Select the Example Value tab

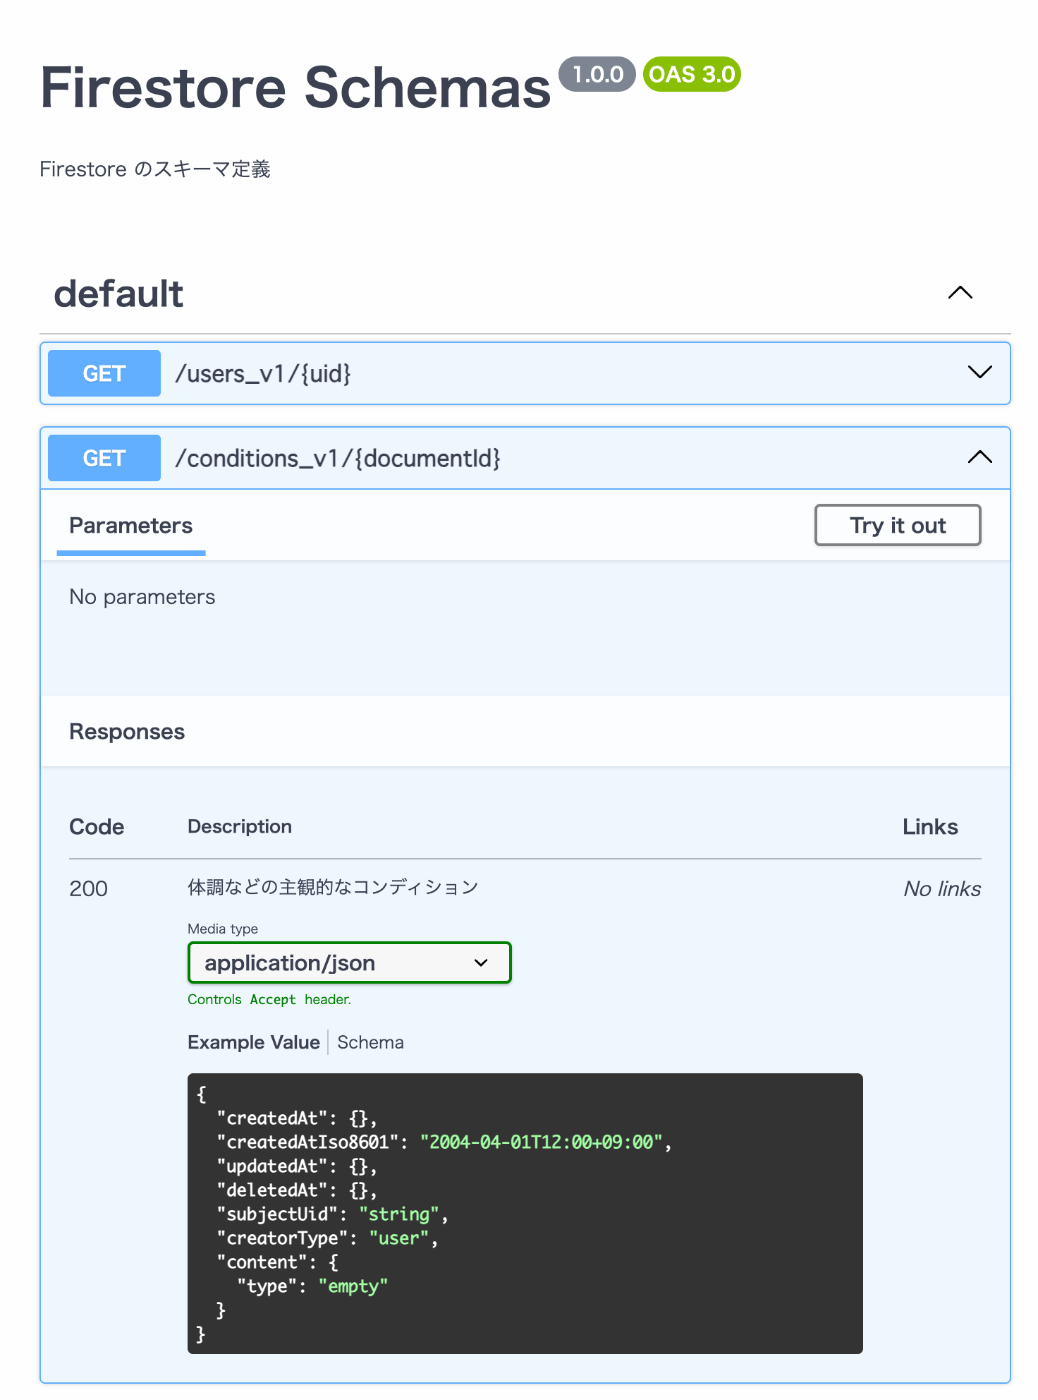click(x=253, y=1042)
